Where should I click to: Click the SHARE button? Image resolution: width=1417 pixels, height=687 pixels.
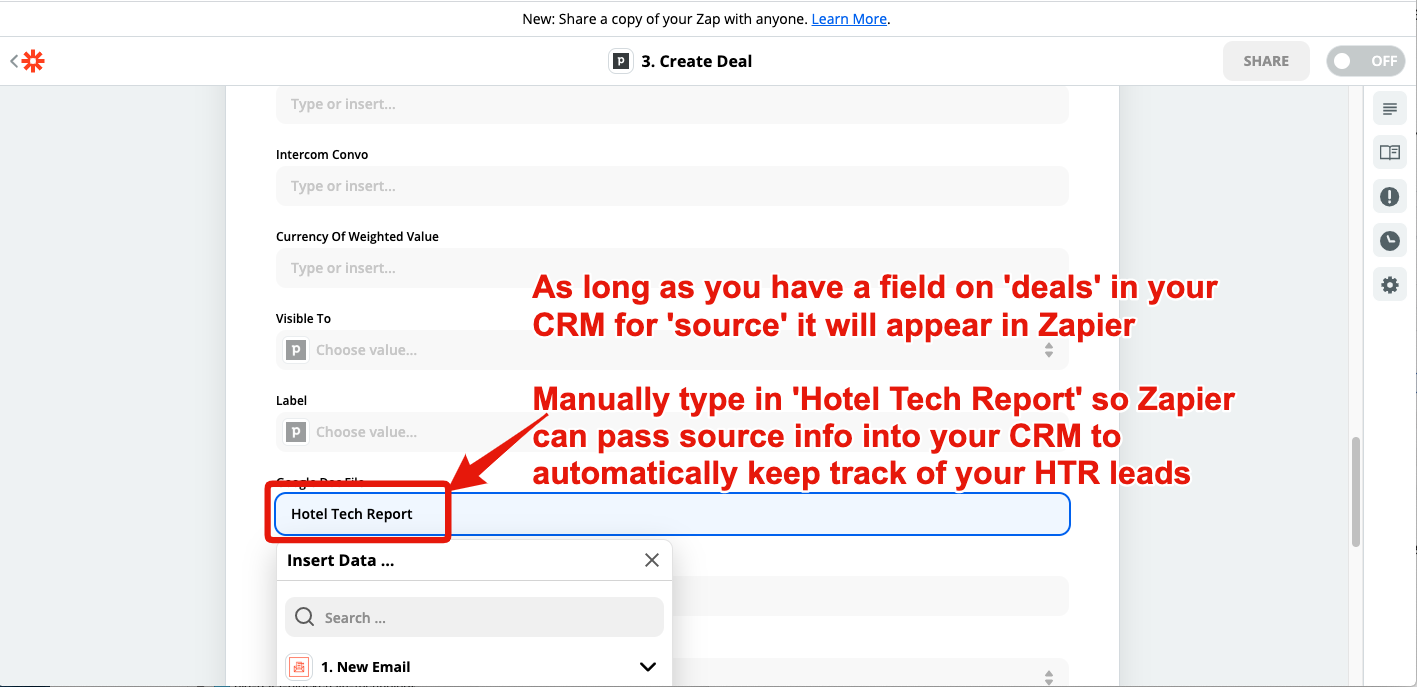click(x=1266, y=61)
